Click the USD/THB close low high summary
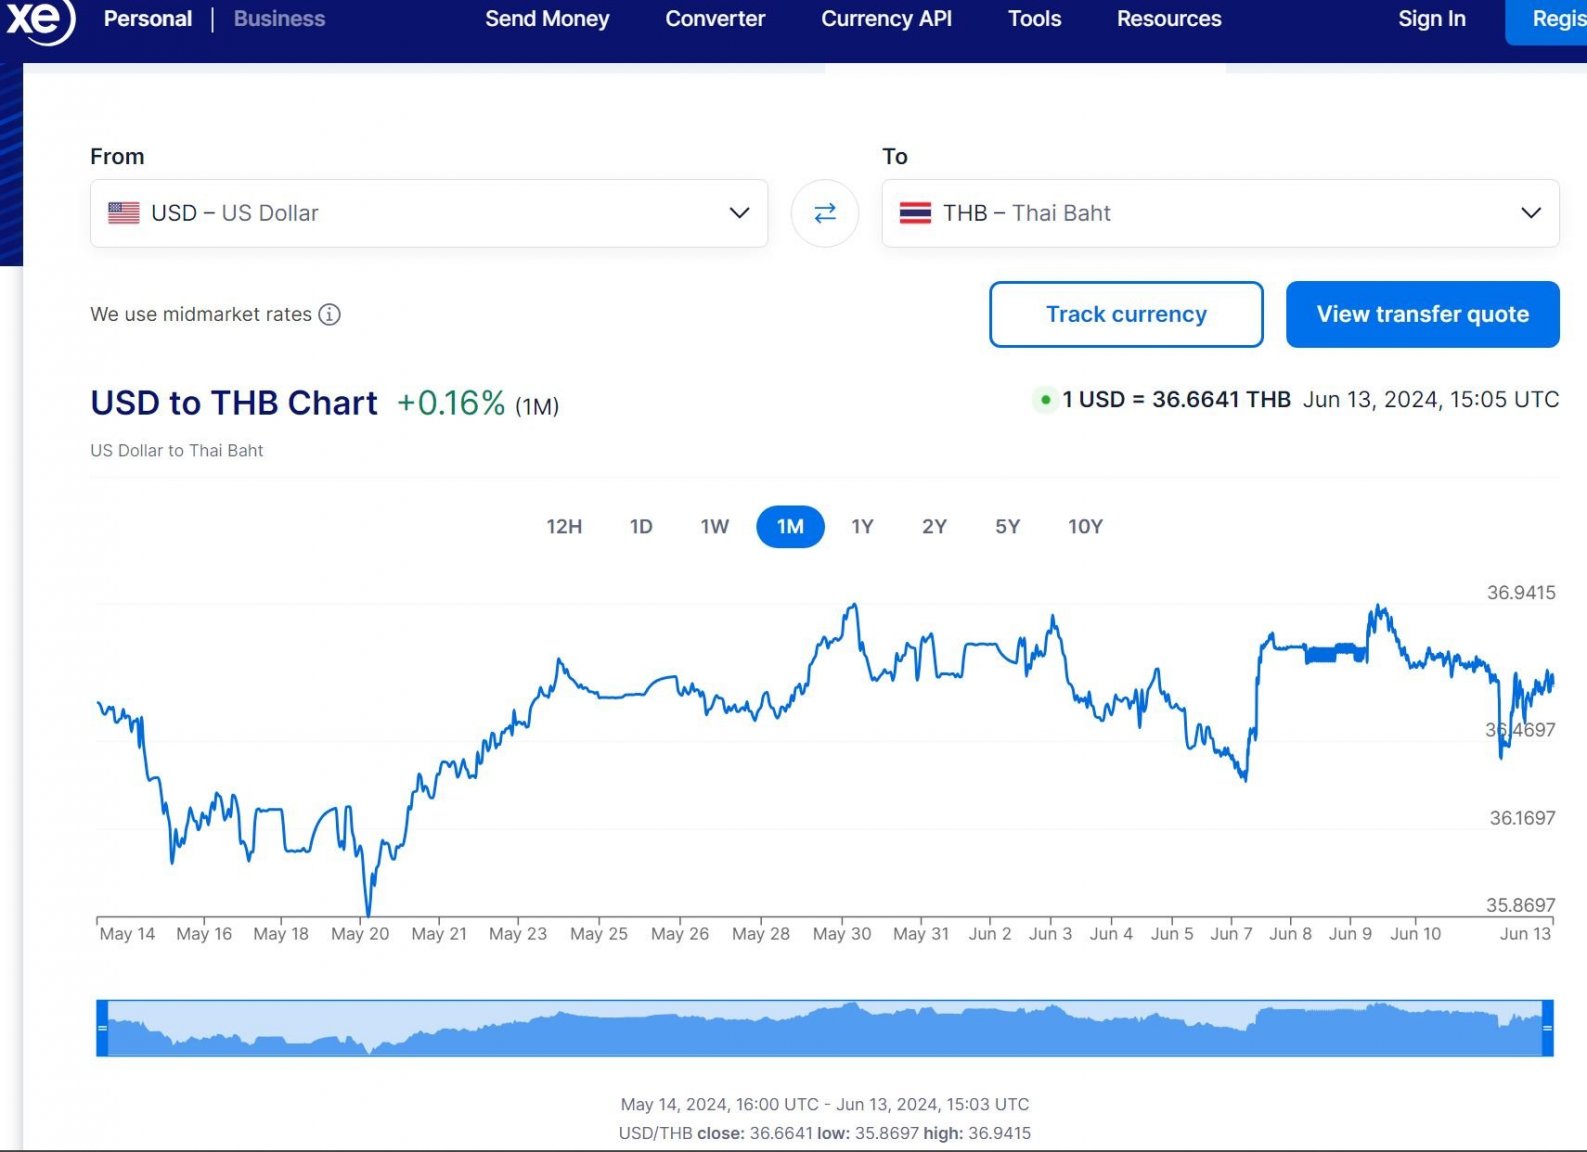 (x=825, y=1133)
